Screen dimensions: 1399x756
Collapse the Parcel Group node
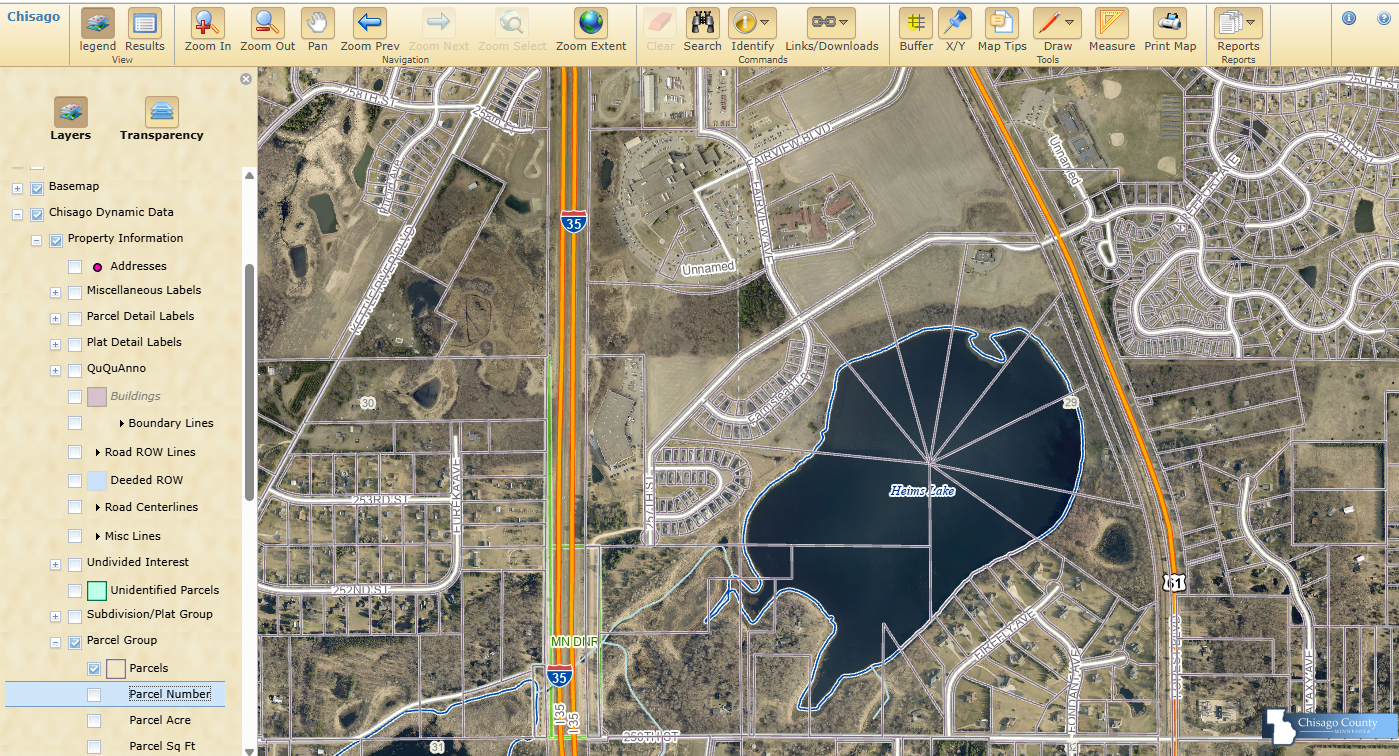tap(55, 642)
